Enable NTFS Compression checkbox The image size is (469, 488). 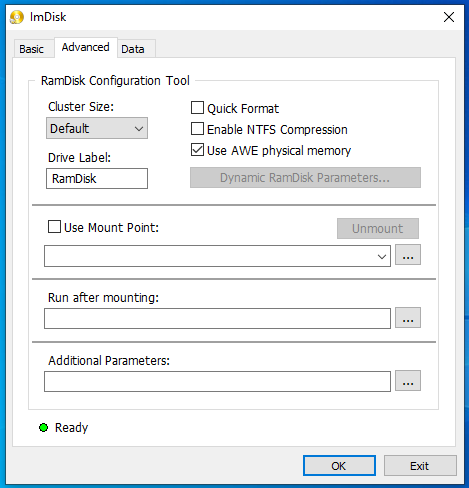coord(197,129)
